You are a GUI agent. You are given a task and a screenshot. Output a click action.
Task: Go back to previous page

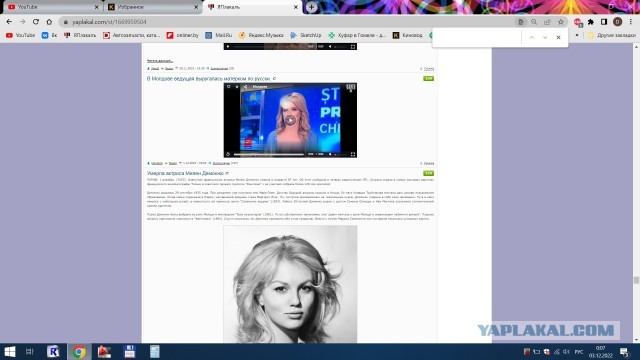coord(9,22)
